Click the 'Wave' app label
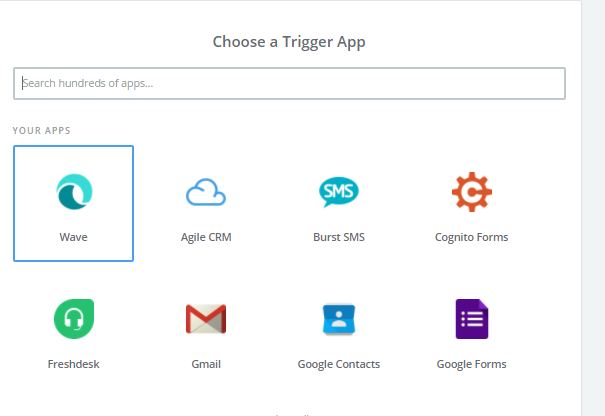This screenshot has width=605, height=416. tap(73, 237)
